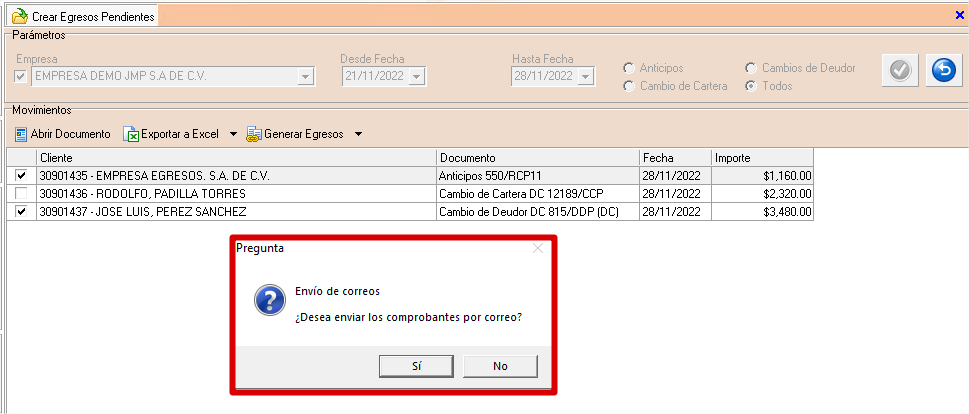Click Cambio de Cartera DC 12189/CCP cell
The width and height of the screenshot is (969, 414).
(x=538, y=193)
